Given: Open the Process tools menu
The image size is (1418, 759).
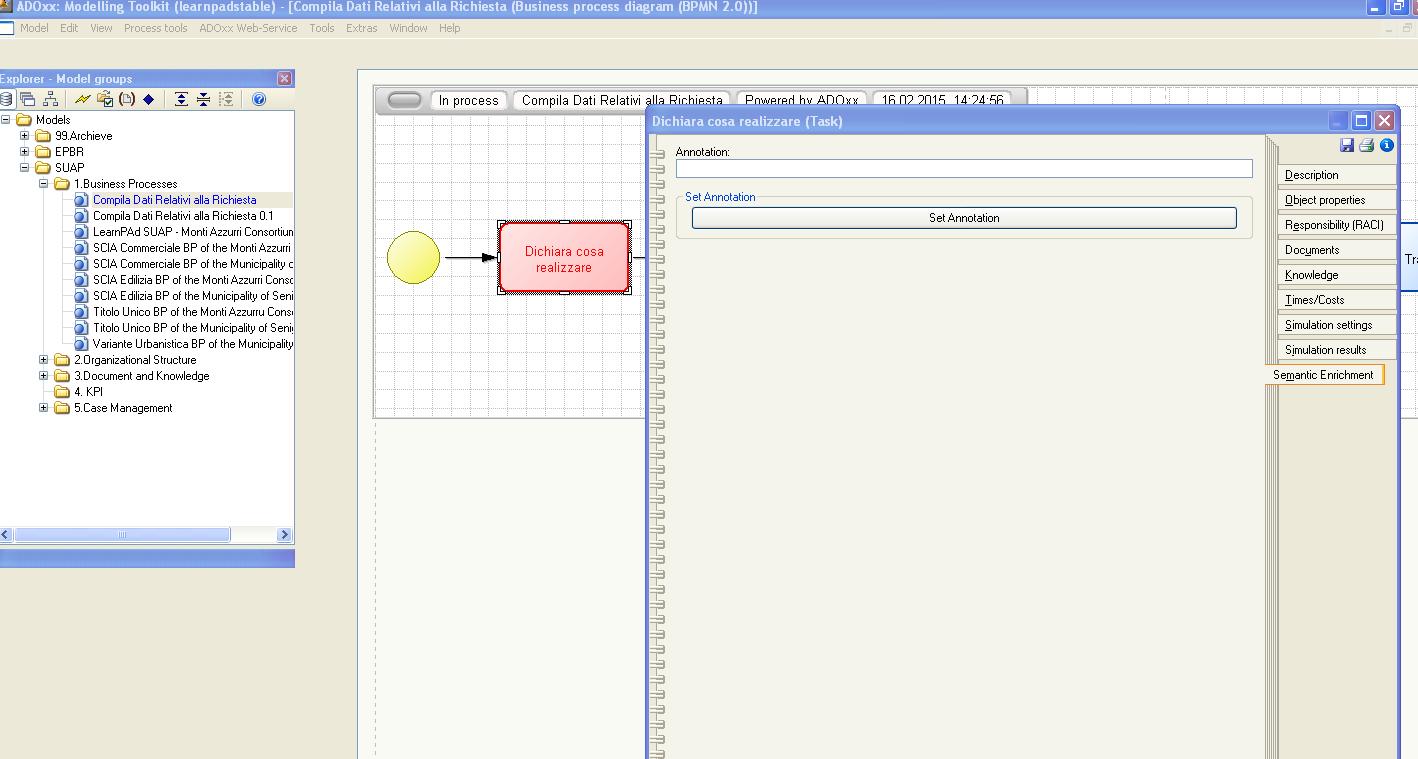Looking at the screenshot, I should (156, 28).
